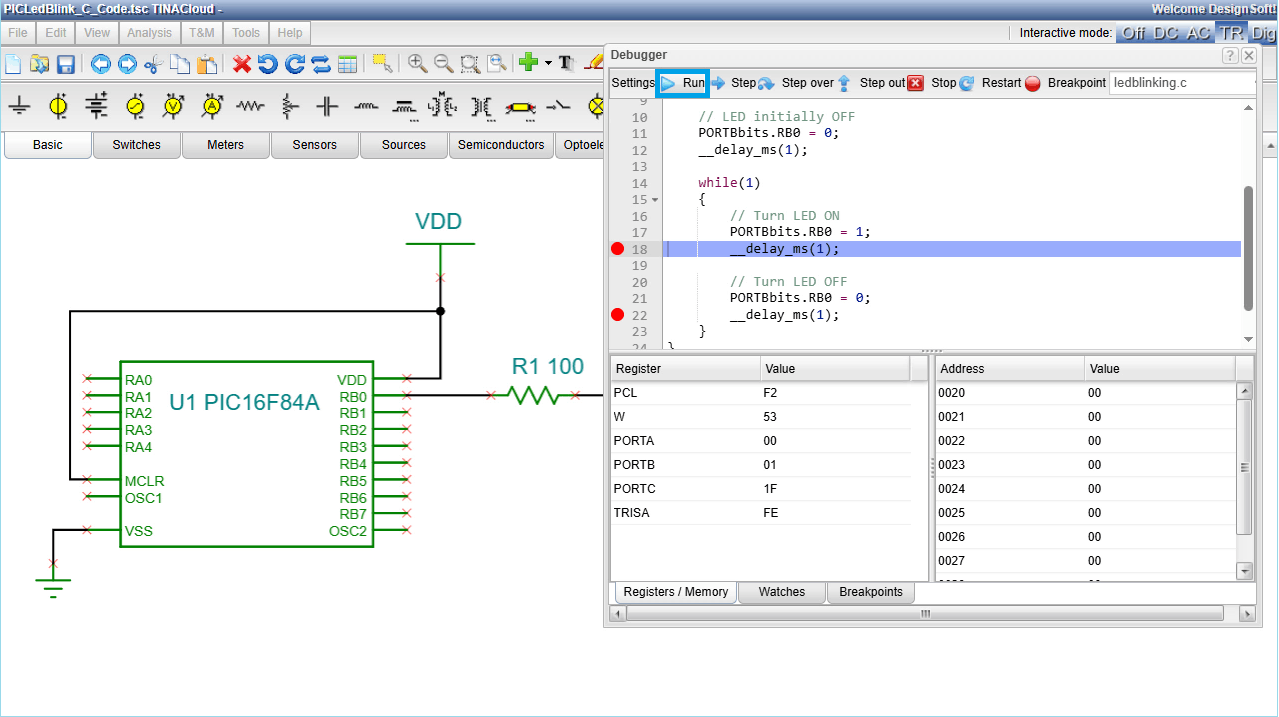The image size is (1279, 717).
Task: Click code editor scroll down arrow
Action: click(1248, 339)
